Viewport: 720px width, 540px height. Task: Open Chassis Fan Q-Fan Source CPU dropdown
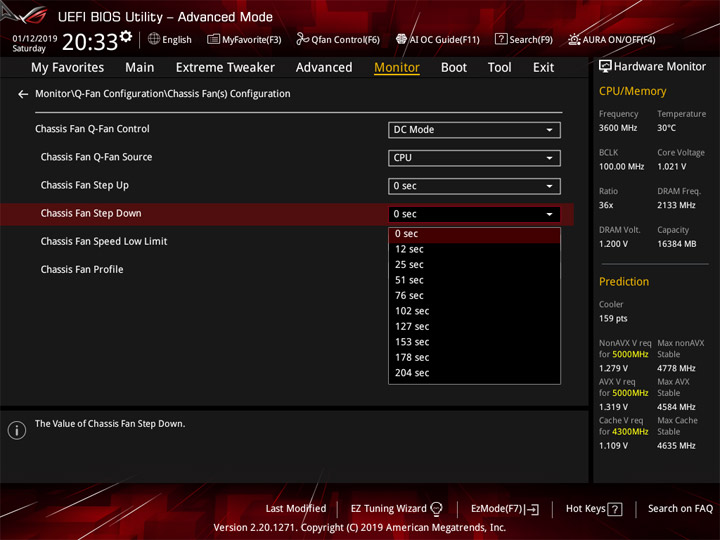(x=474, y=158)
